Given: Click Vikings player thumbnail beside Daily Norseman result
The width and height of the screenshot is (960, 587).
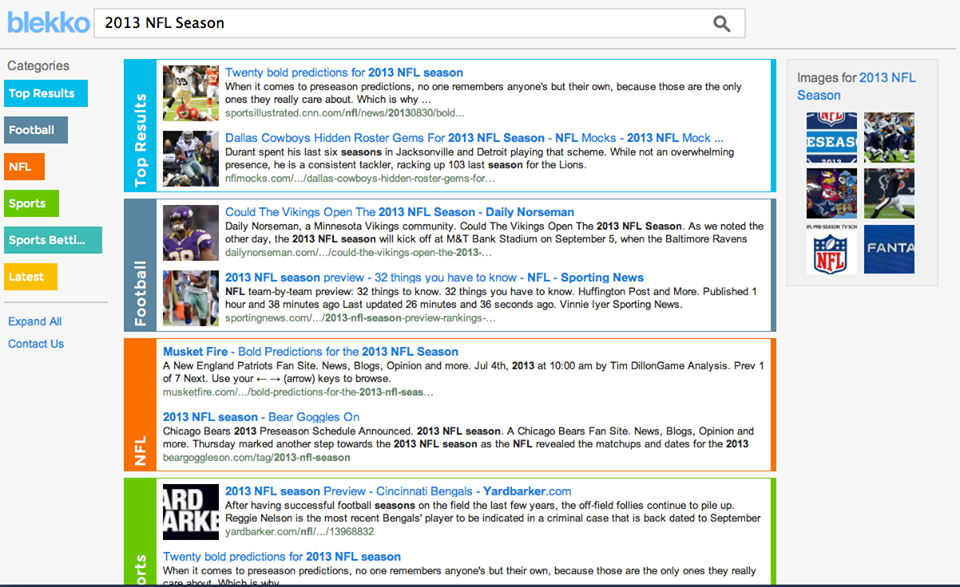Looking at the screenshot, I should pos(191,233).
